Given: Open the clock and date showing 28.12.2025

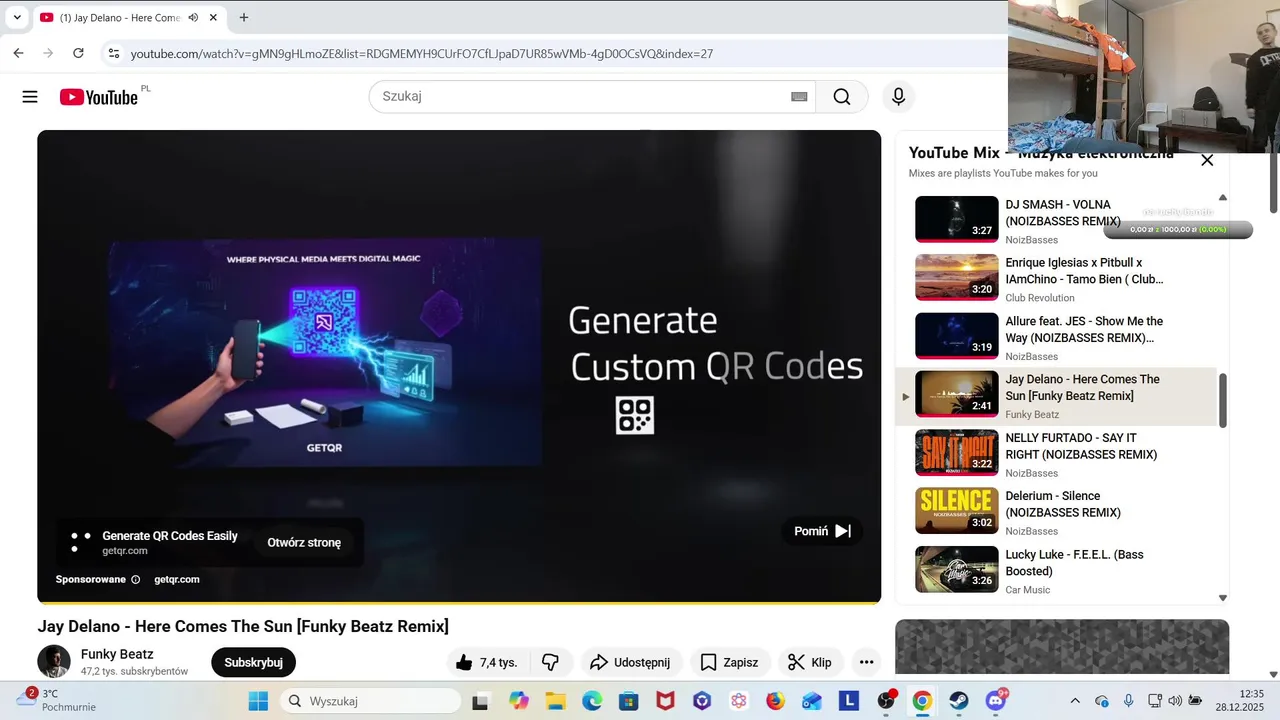Looking at the screenshot, I should pos(1240,700).
